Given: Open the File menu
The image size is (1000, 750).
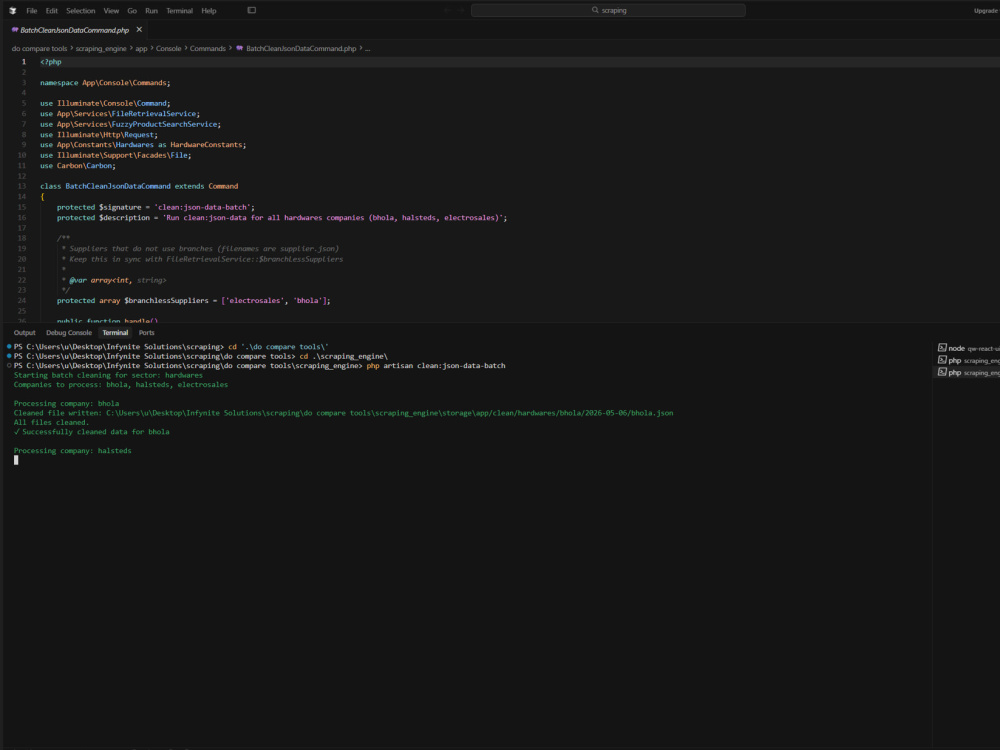Looking at the screenshot, I should click(x=32, y=11).
